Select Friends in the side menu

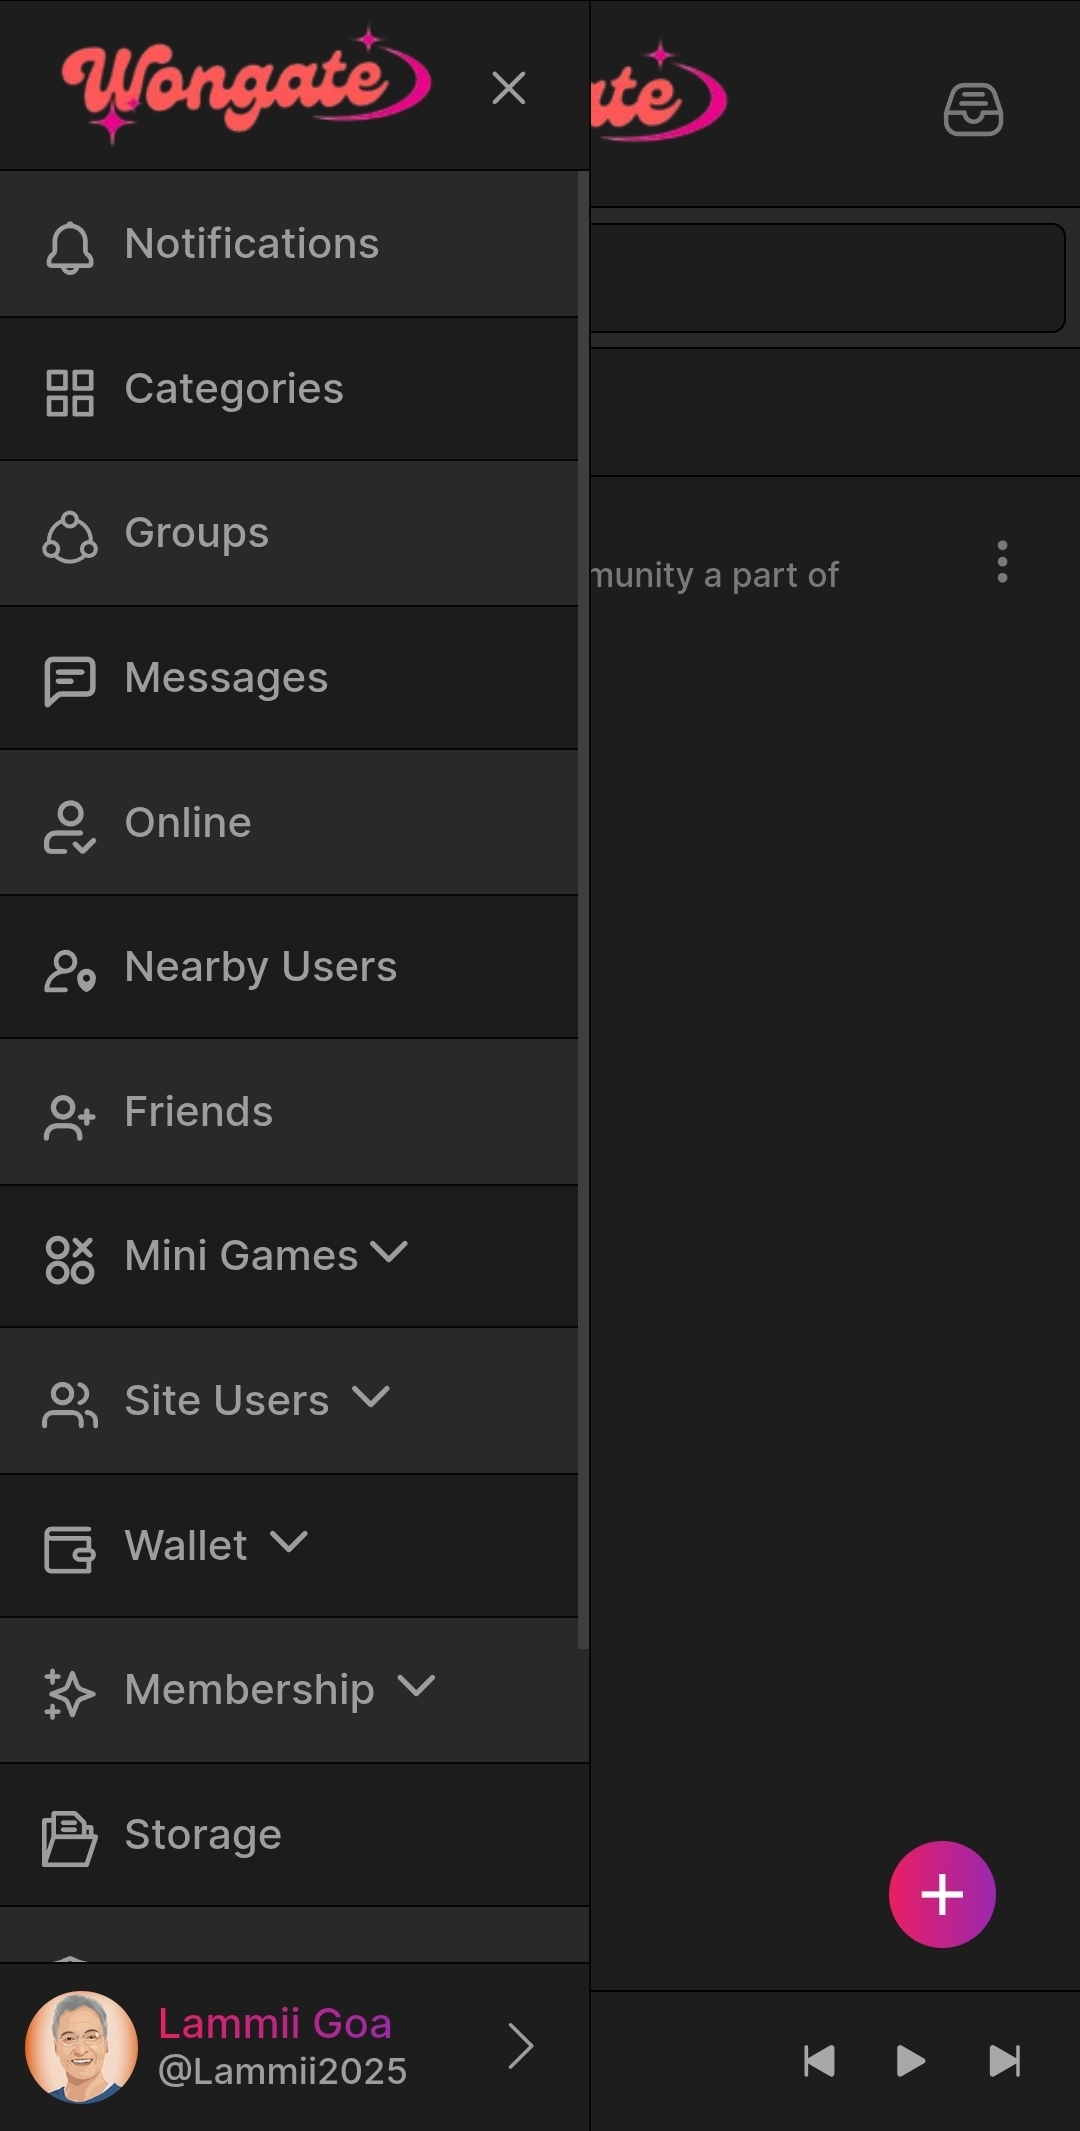tap(198, 1112)
